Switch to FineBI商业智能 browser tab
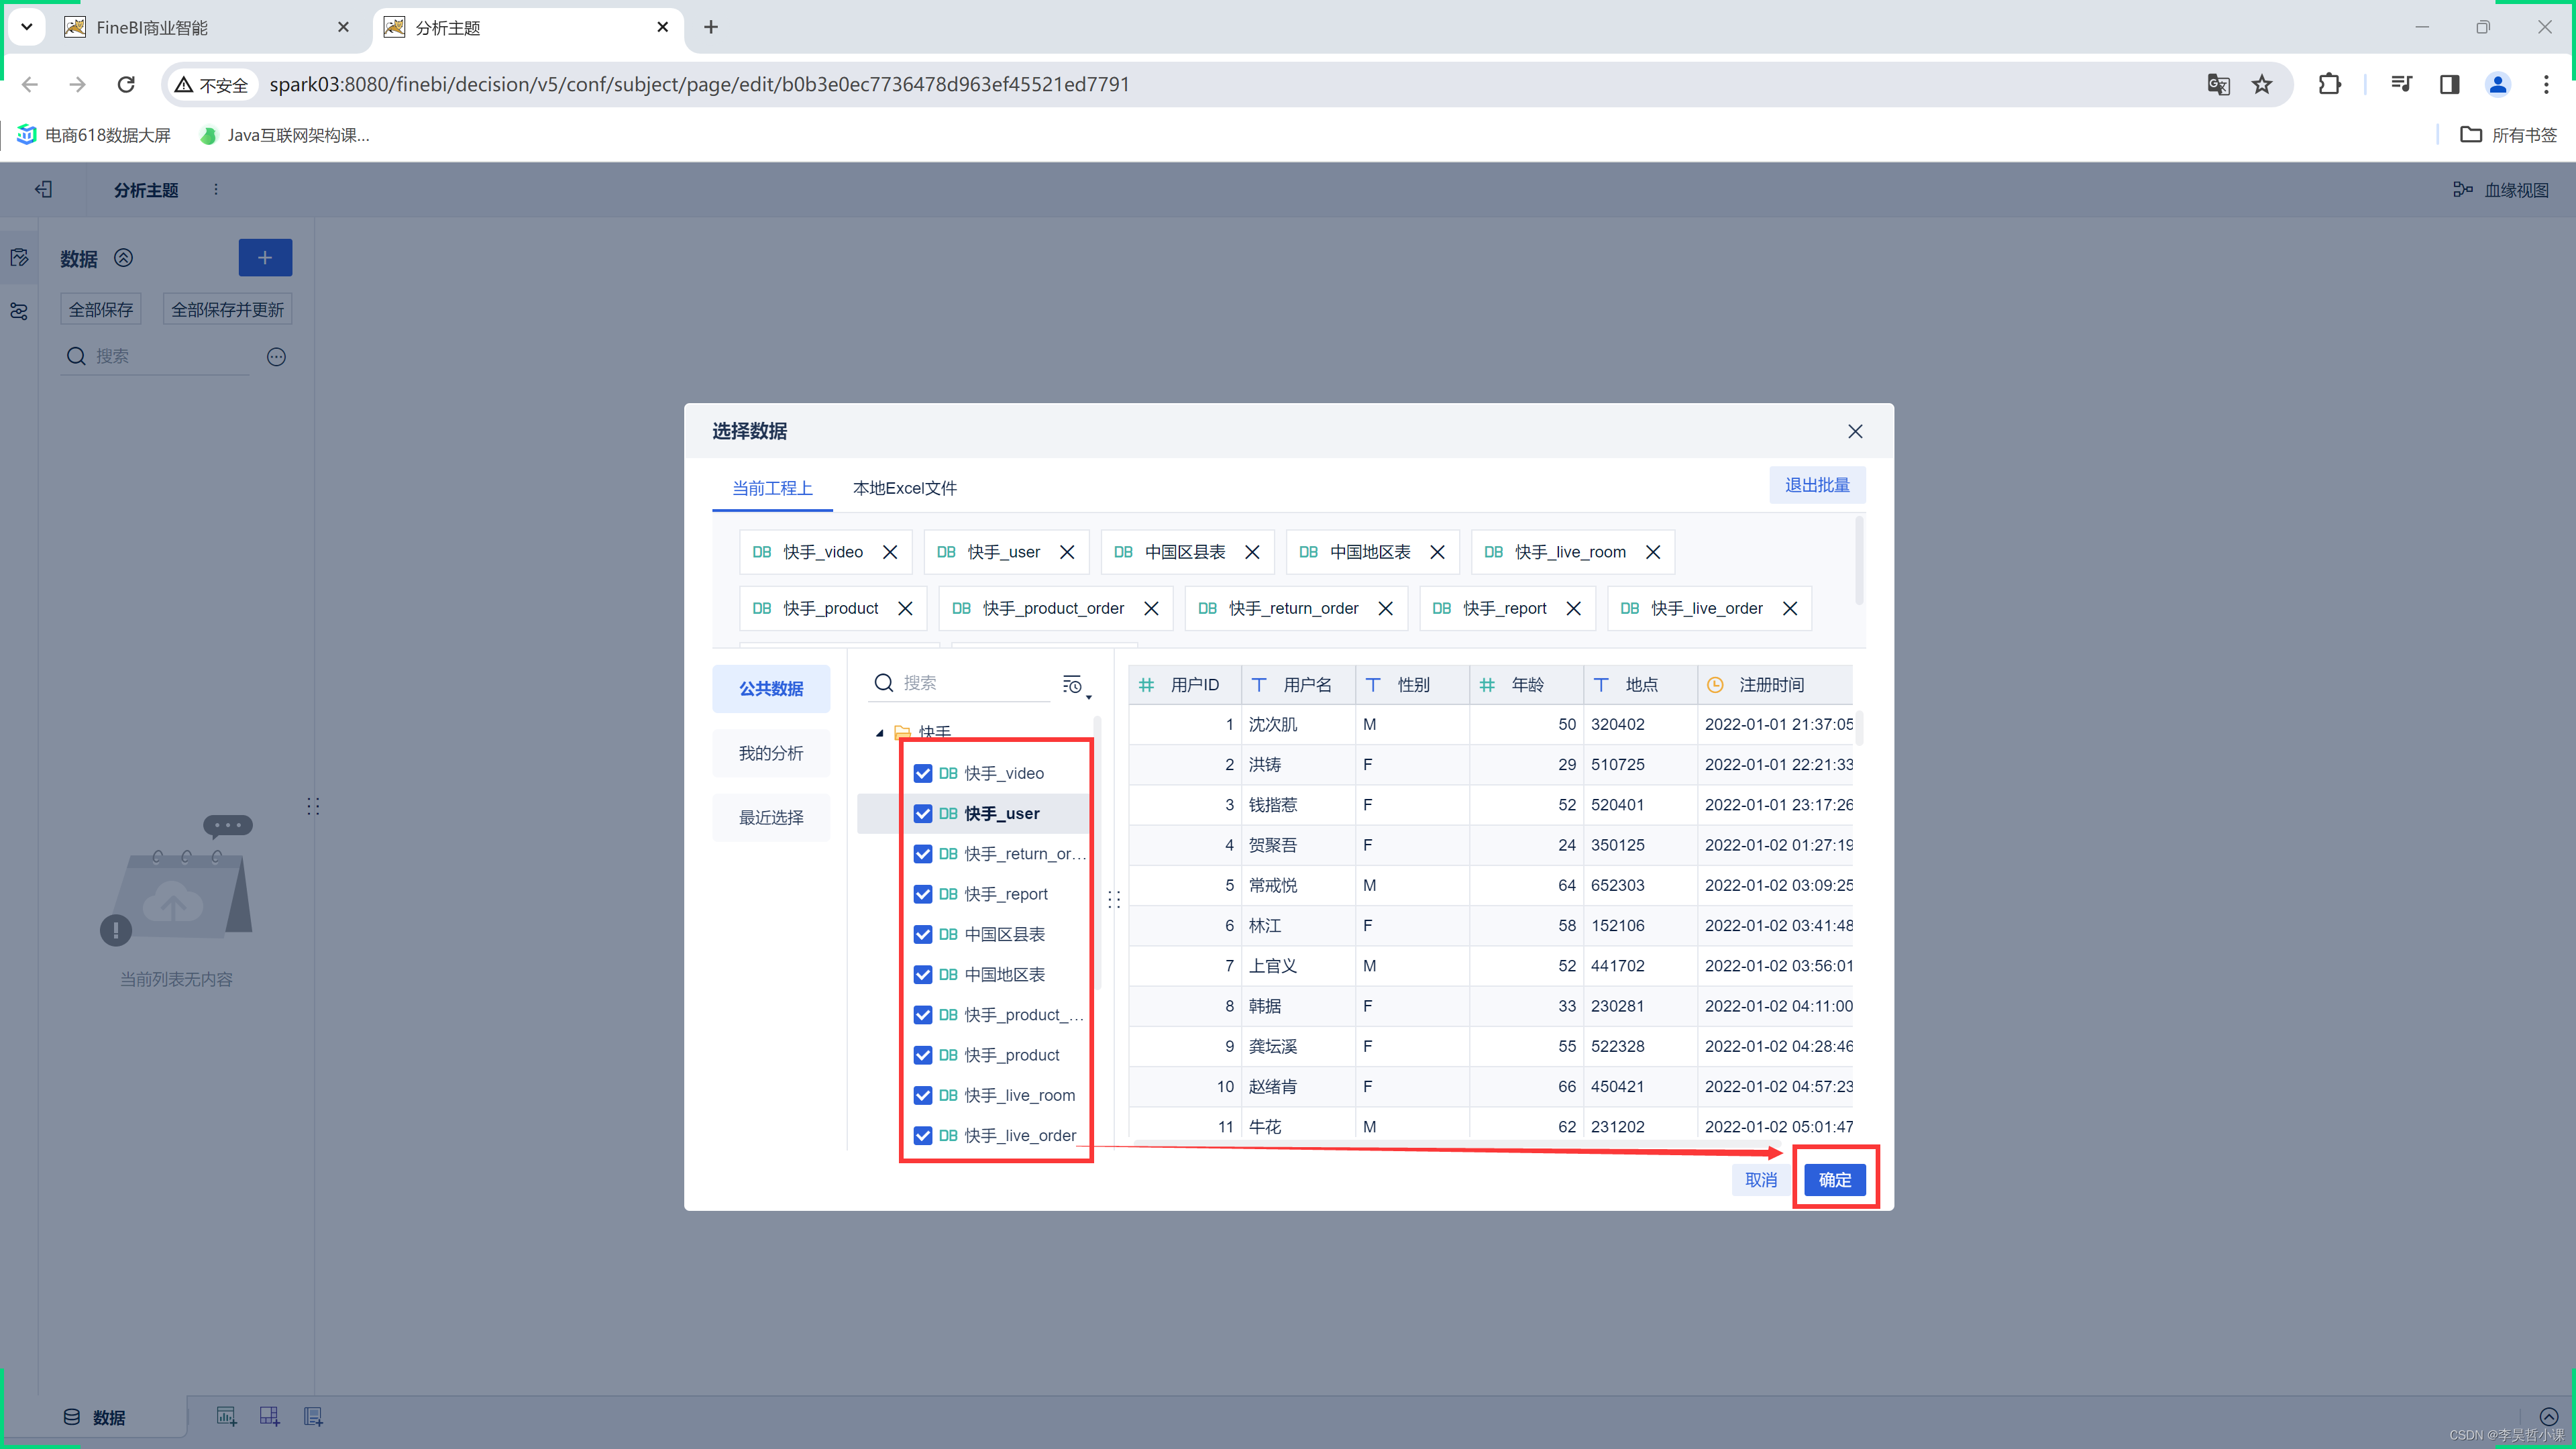This screenshot has width=2576, height=1449. tap(208, 27)
